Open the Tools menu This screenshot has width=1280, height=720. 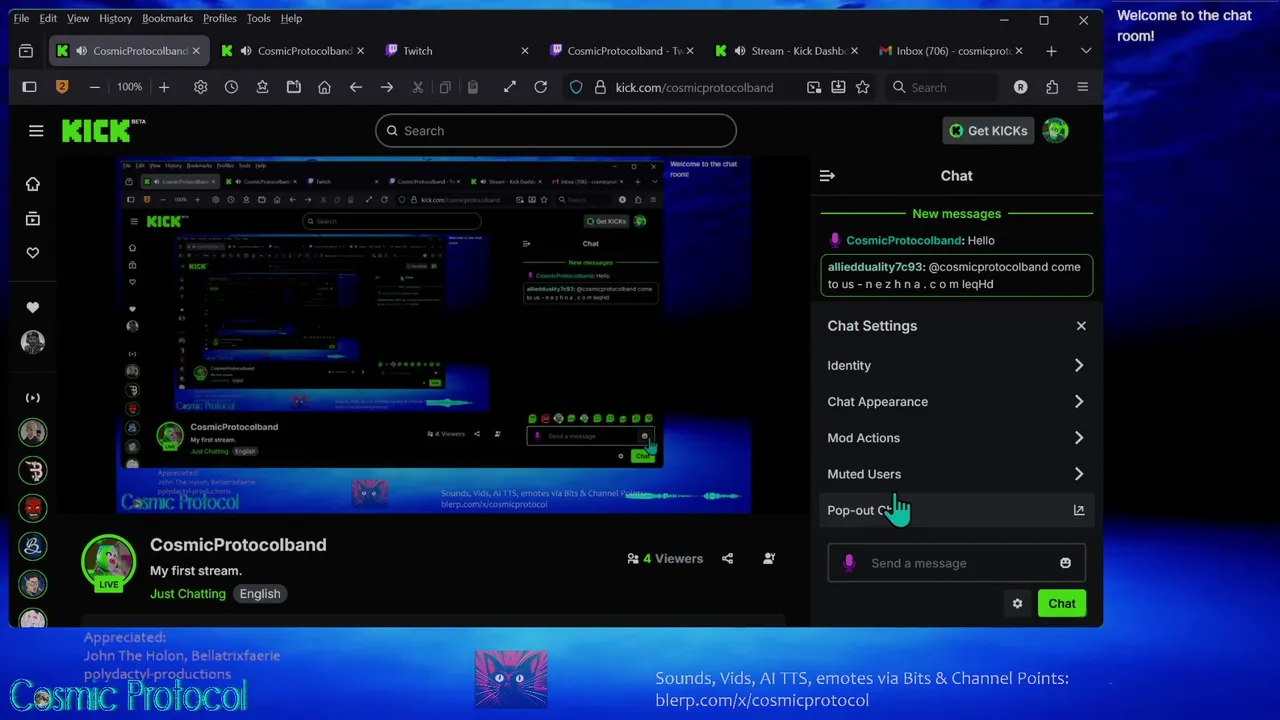tap(258, 18)
